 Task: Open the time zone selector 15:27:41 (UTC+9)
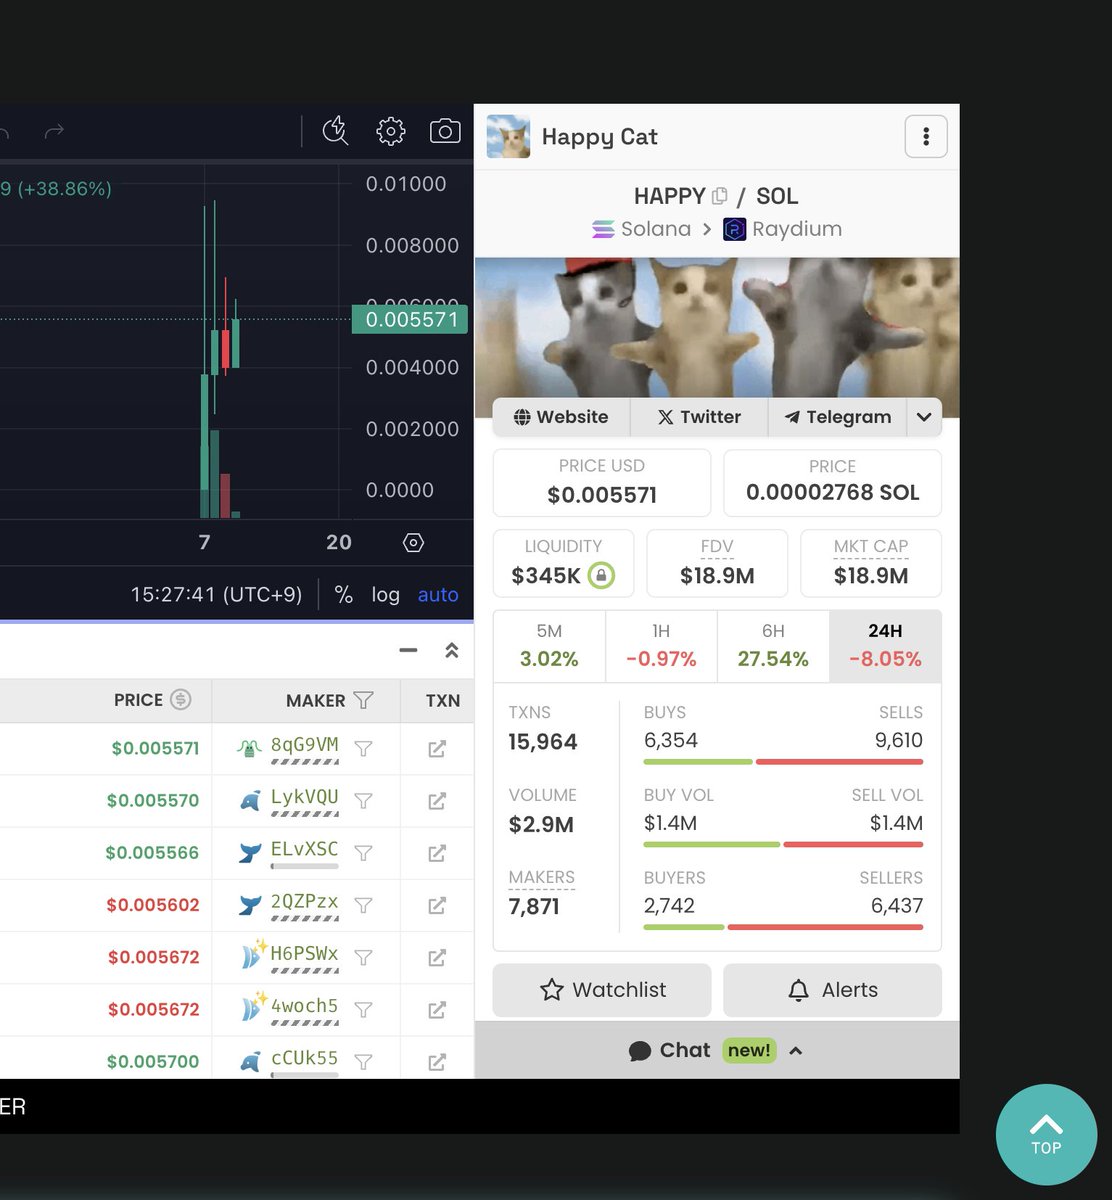(x=216, y=594)
